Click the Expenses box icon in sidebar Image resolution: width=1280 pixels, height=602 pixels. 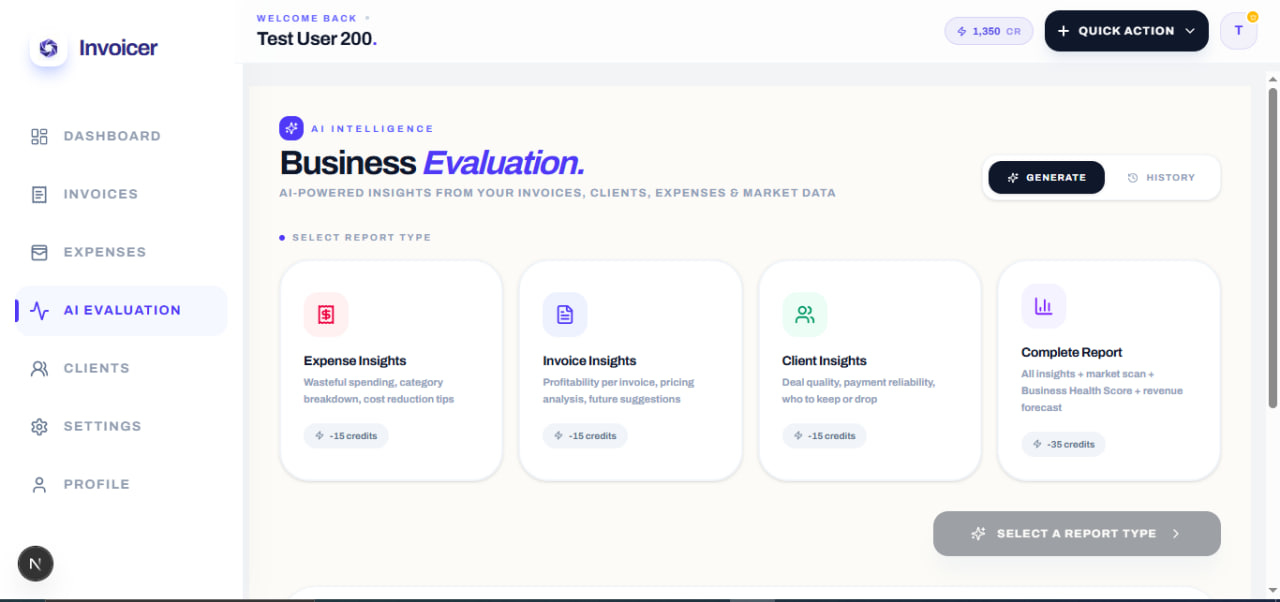coord(39,252)
